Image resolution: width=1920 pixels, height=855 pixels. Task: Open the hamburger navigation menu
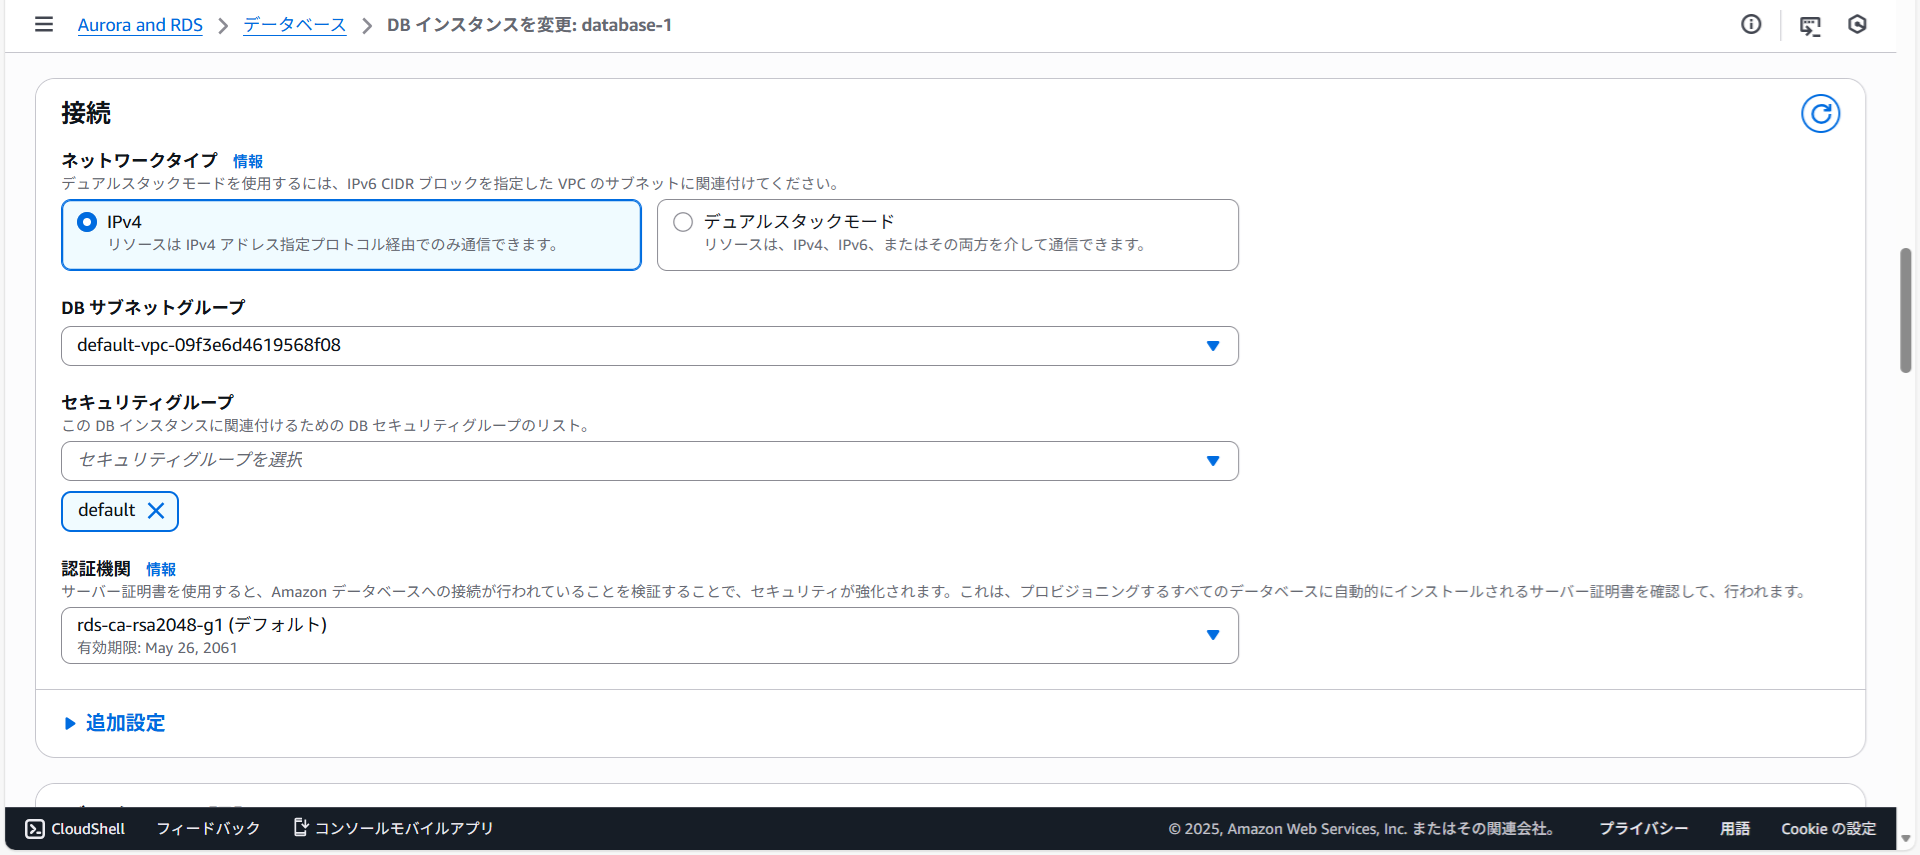(44, 24)
